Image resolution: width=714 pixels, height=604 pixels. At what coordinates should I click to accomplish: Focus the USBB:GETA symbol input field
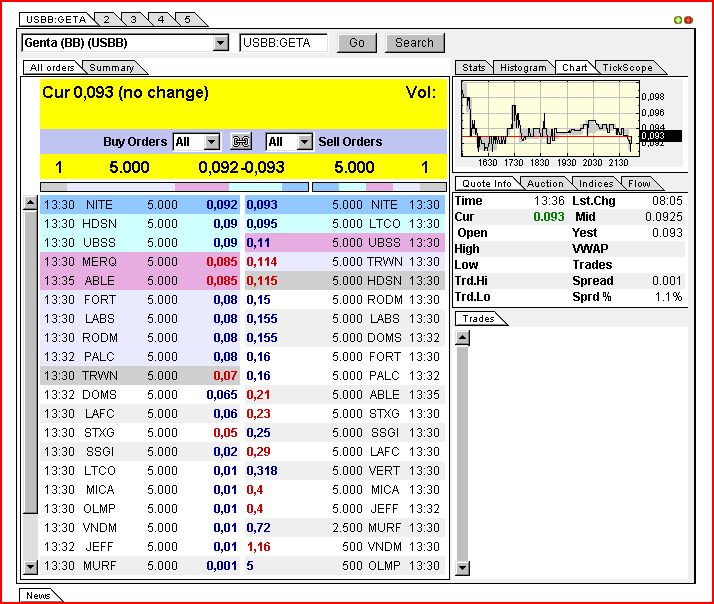(283, 43)
